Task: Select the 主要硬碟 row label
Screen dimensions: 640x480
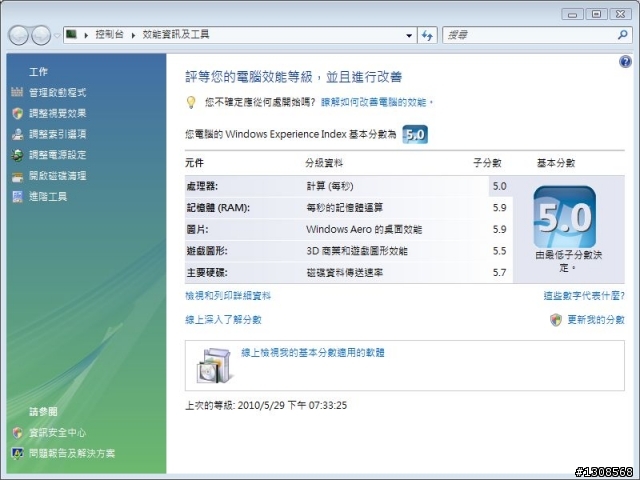Action: [207, 273]
